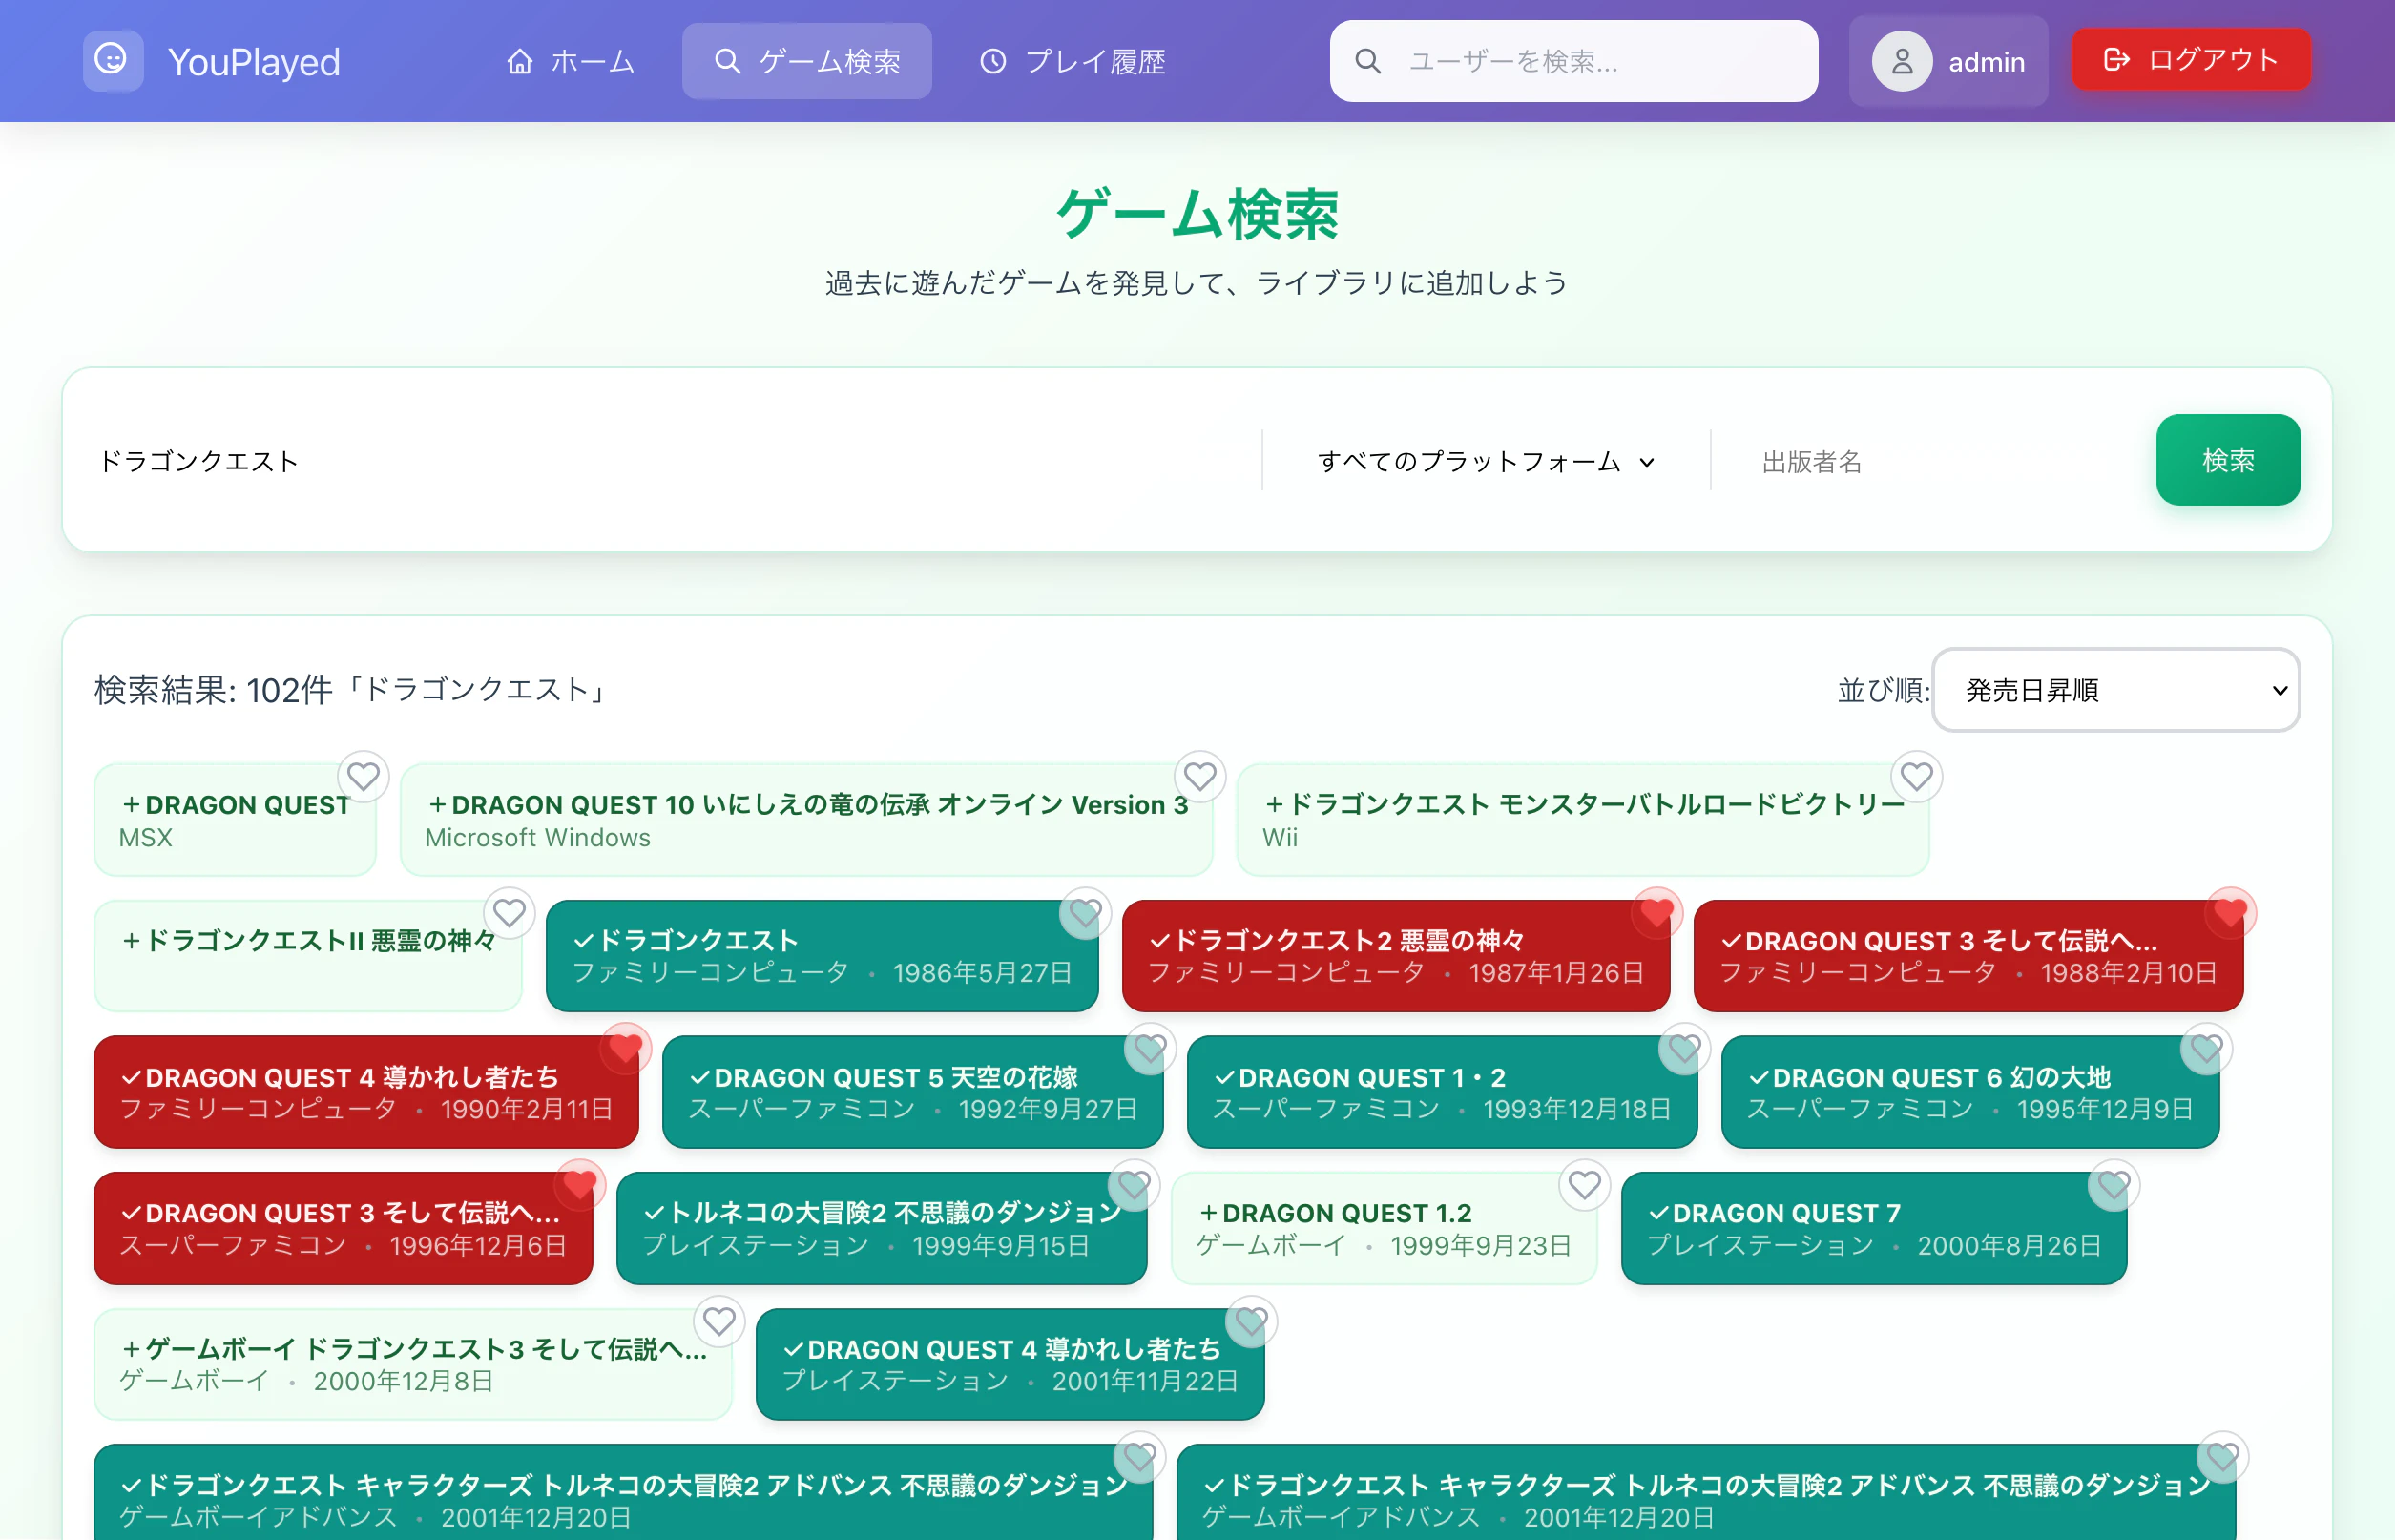Click the YouPlayed smiley logo icon
Screen dimensions: 2395x1540
112,60
